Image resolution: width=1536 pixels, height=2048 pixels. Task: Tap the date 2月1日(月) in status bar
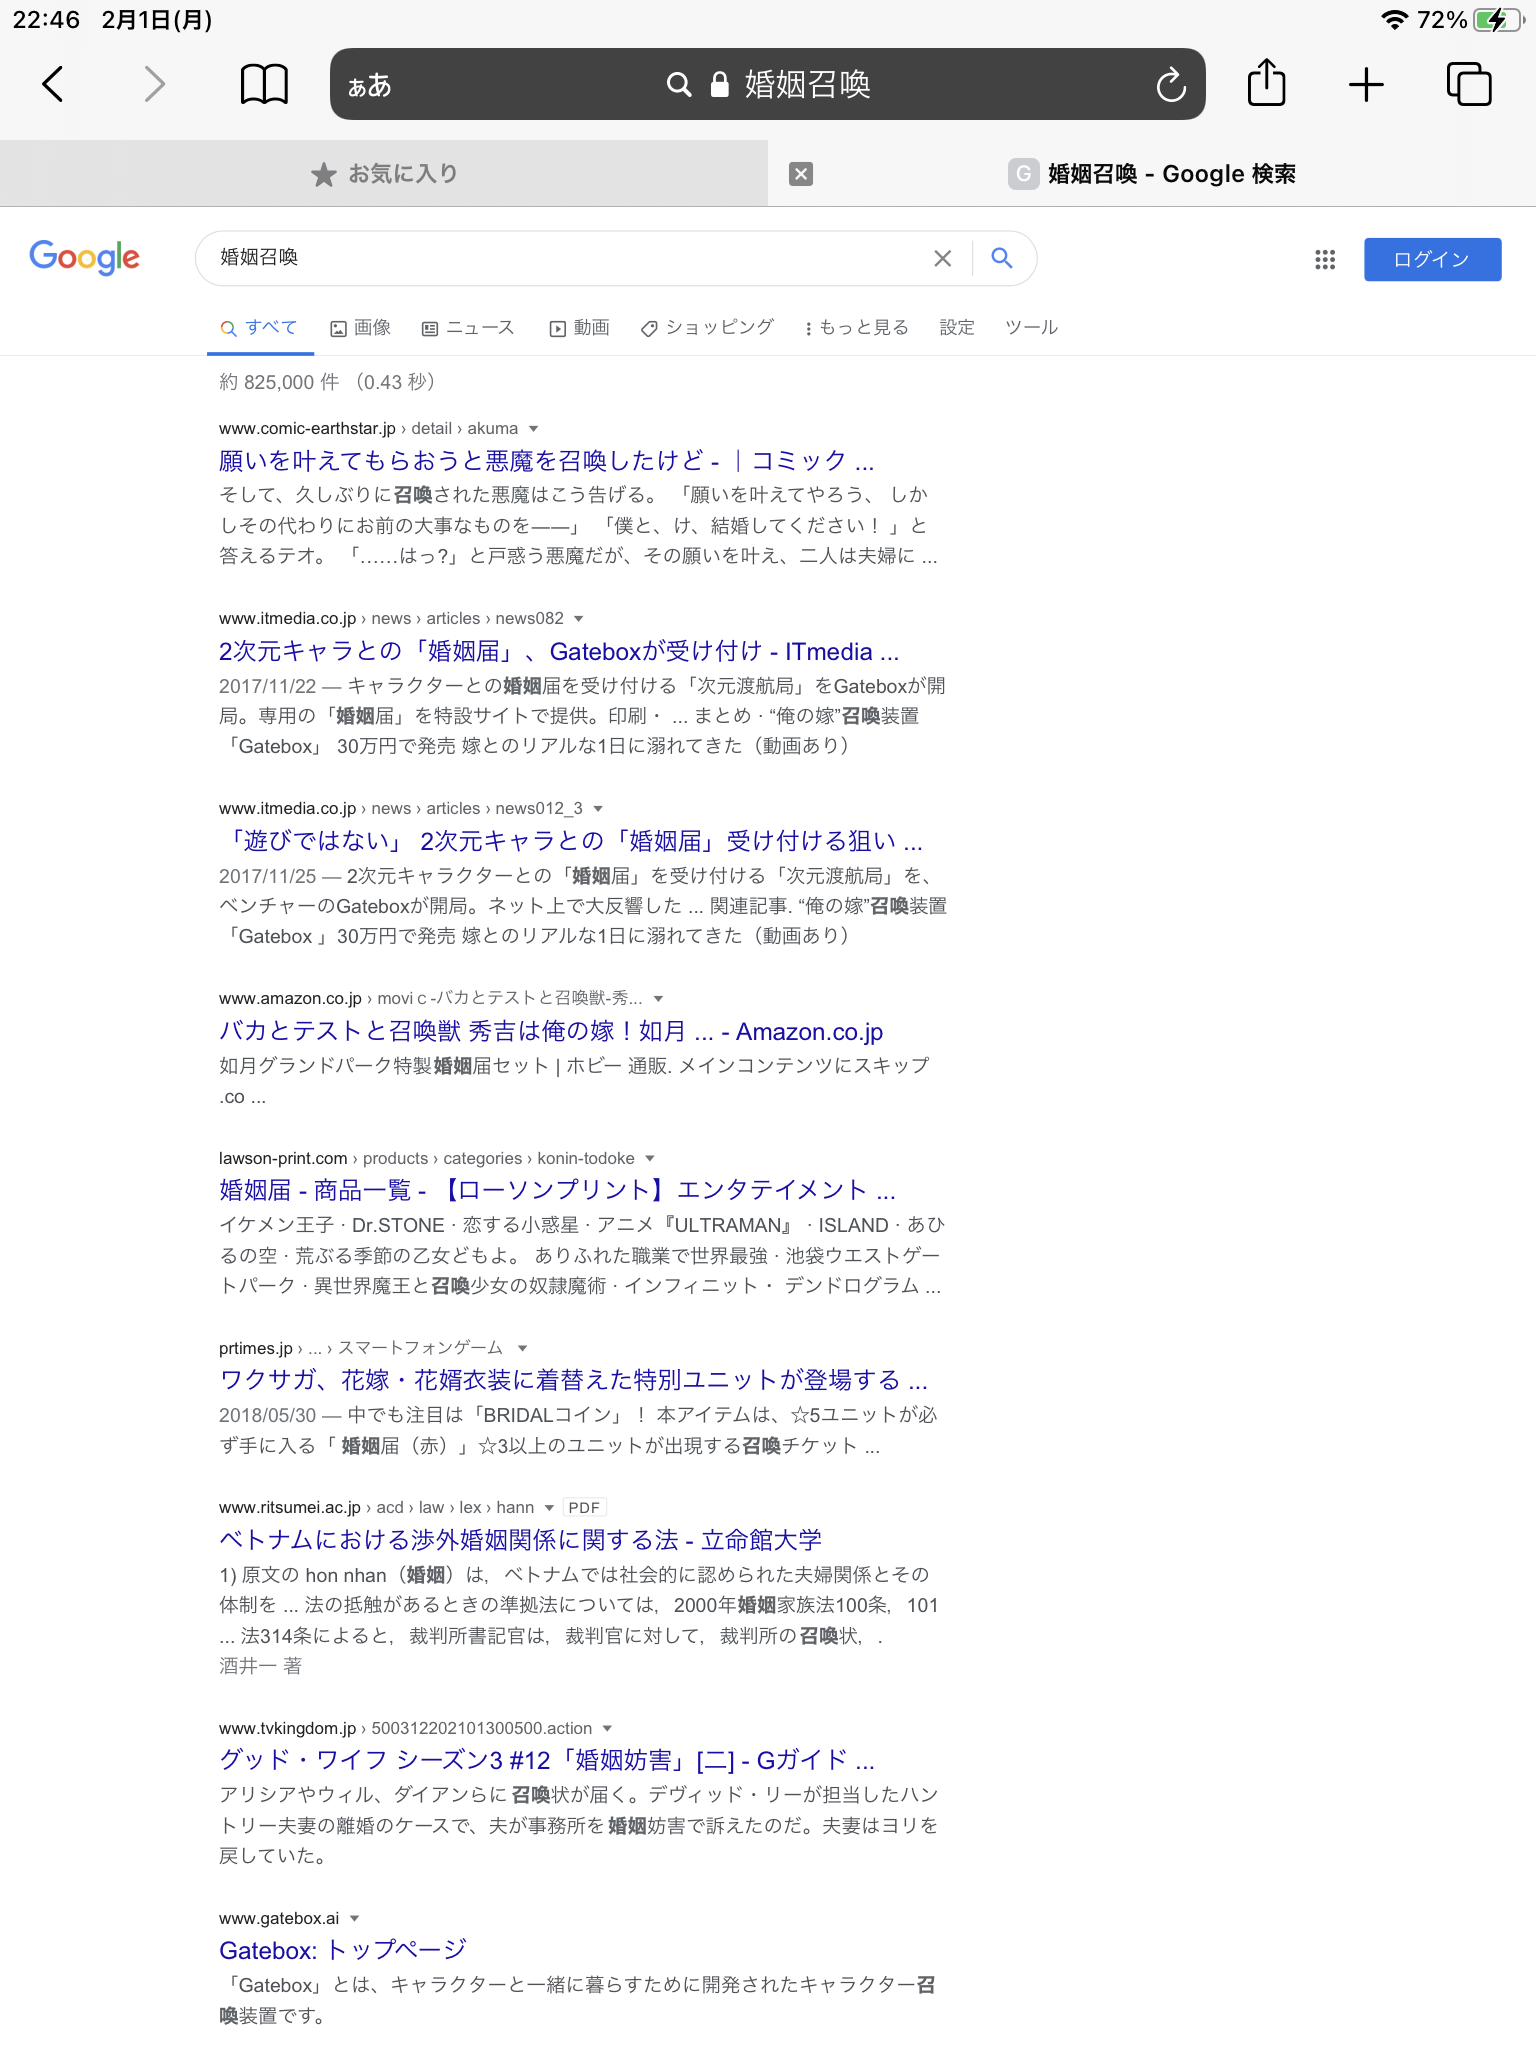tap(157, 20)
